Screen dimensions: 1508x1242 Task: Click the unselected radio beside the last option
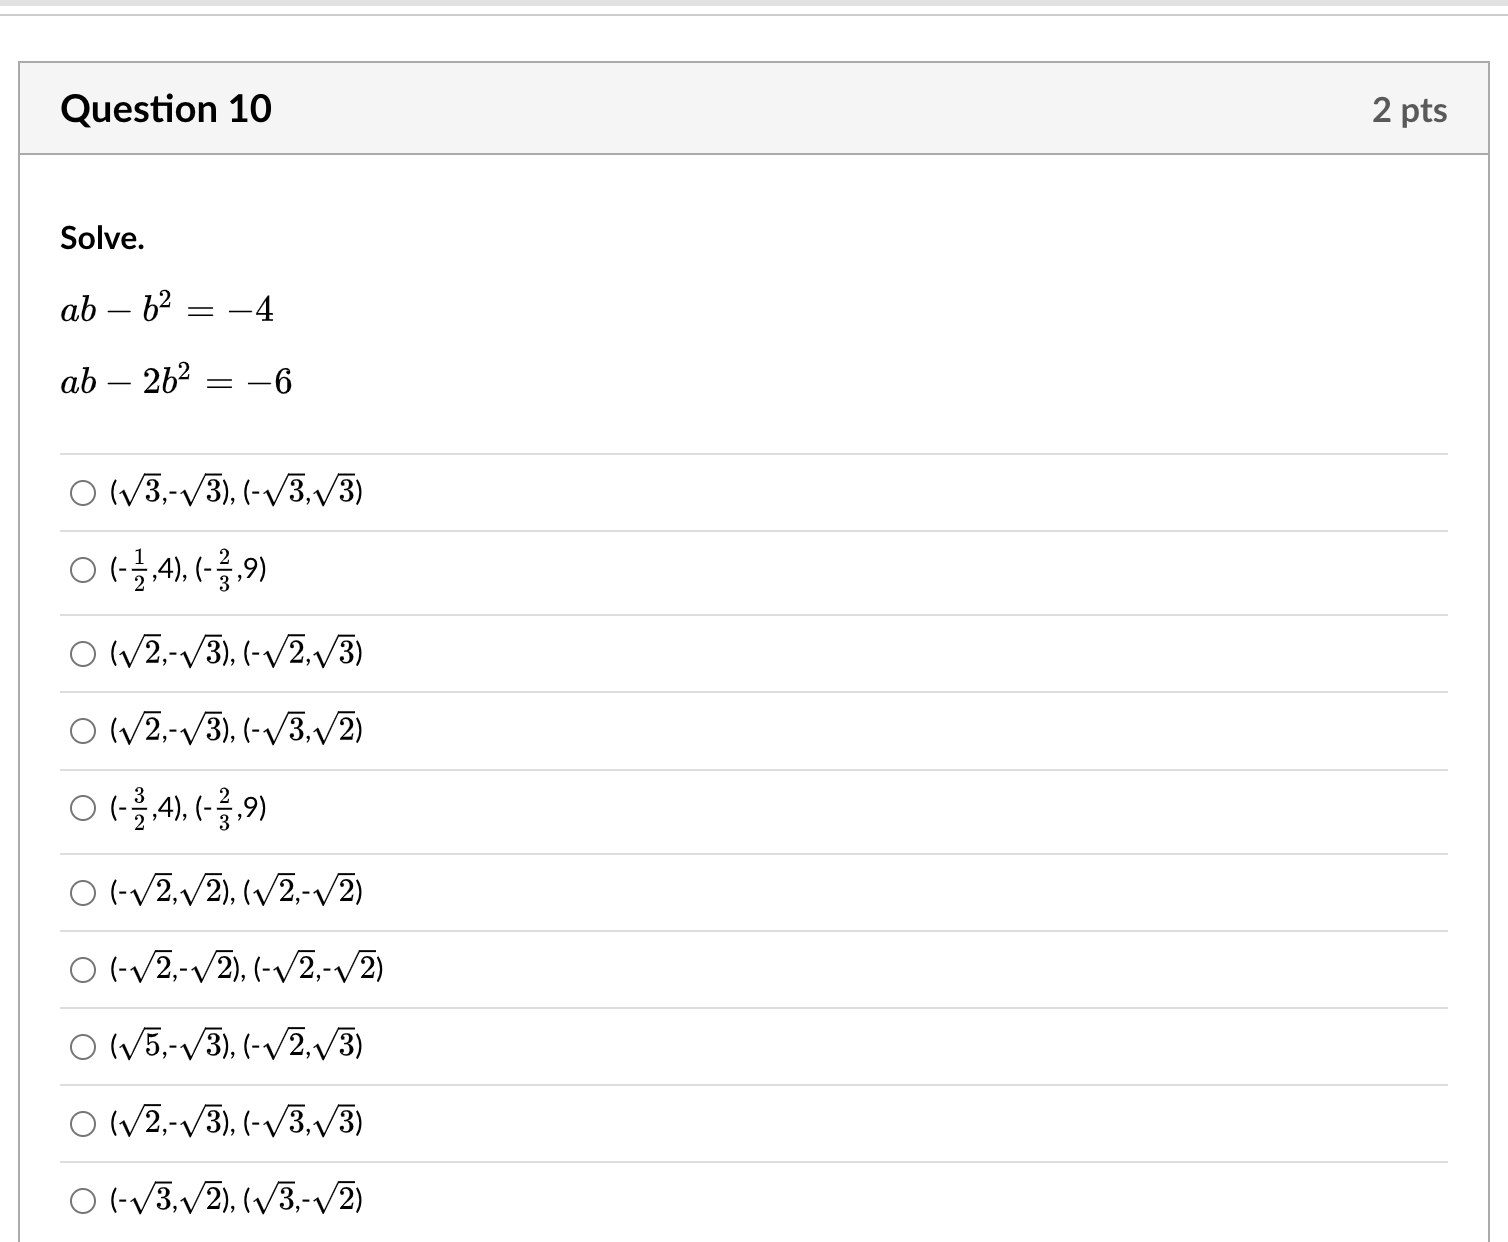click(83, 1200)
